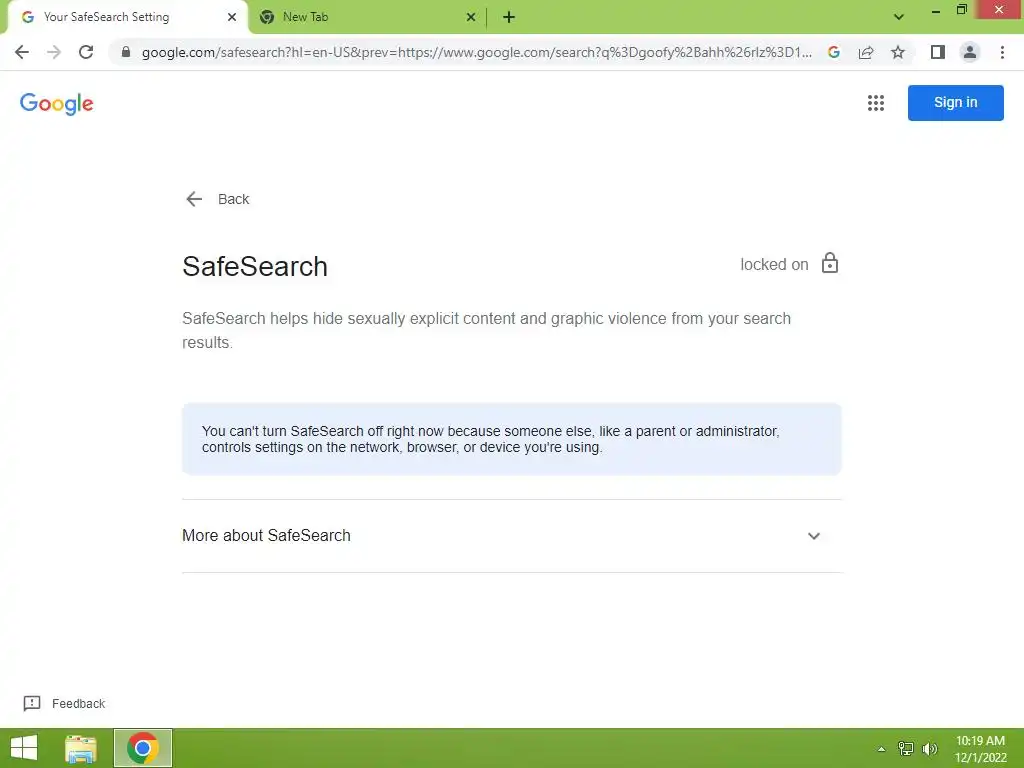Image resolution: width=1024 pixels, height=768 pixels.
Task: Open File Explorer from taskbar
Action: (x=81, y=748)
